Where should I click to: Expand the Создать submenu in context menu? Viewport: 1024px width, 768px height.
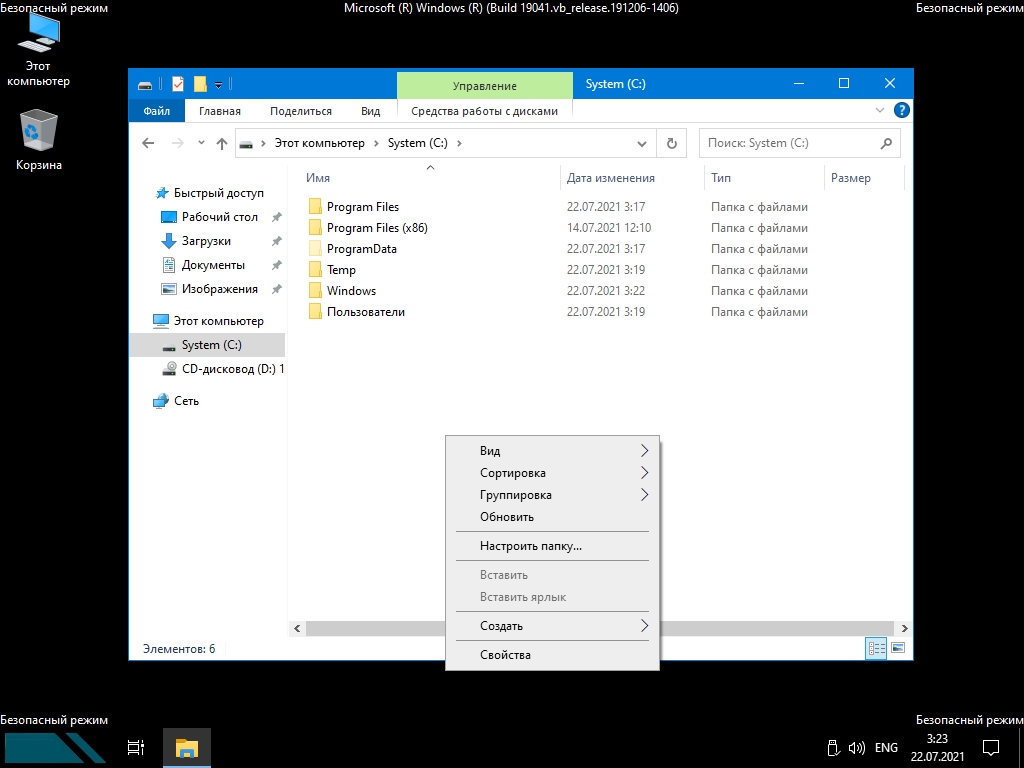point(551,626)
